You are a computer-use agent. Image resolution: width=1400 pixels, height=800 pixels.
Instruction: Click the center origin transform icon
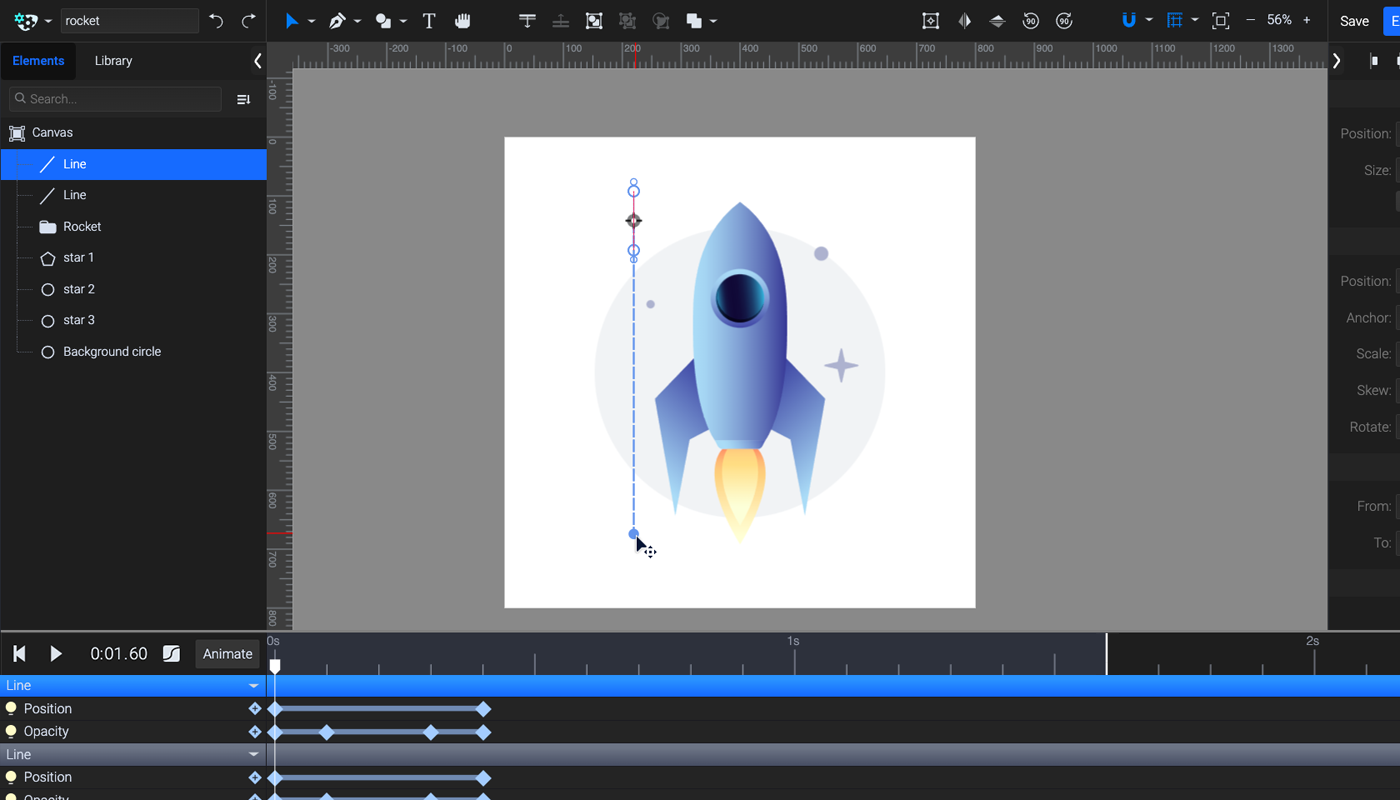(931, 21)
